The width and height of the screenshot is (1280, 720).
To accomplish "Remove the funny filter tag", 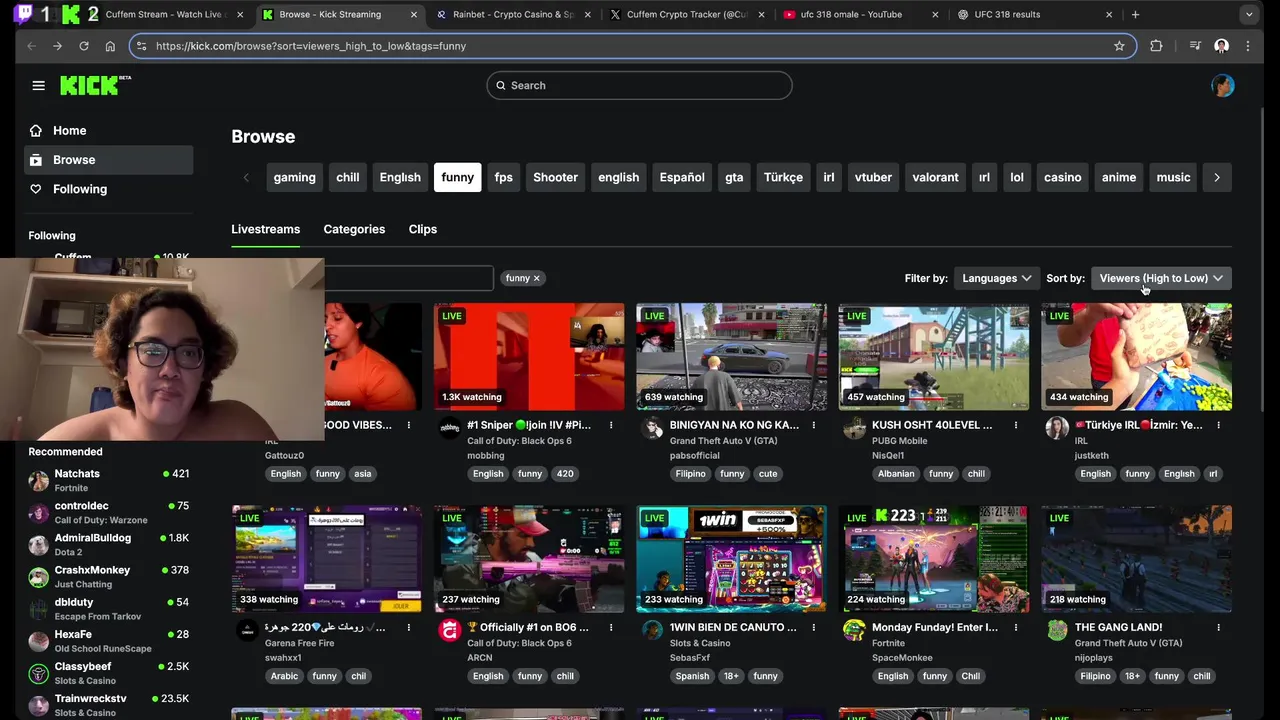I will (x=536, y=278).
